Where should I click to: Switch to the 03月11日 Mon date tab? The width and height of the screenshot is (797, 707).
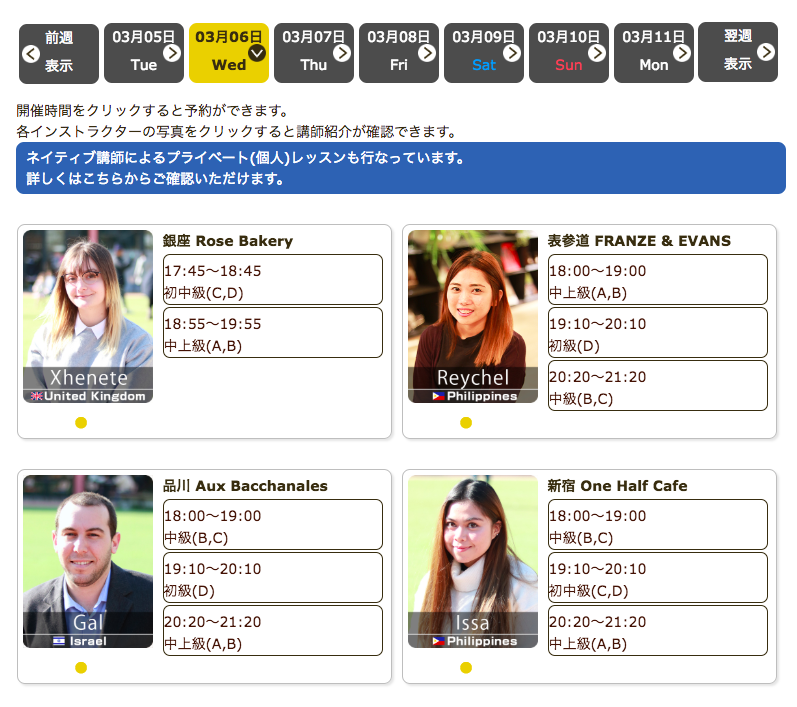653,52
